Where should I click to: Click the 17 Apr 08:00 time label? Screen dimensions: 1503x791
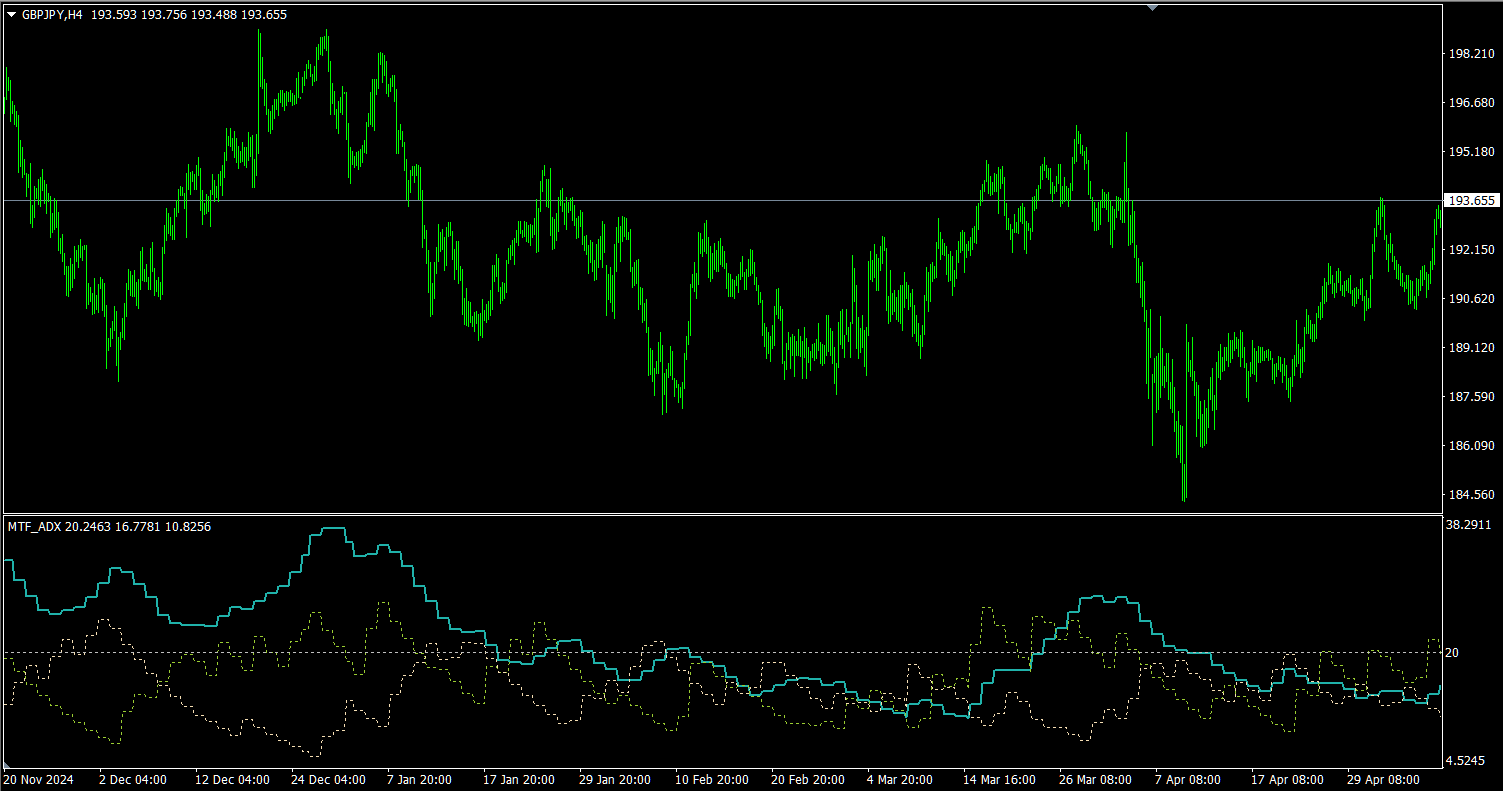[1288, 779]
